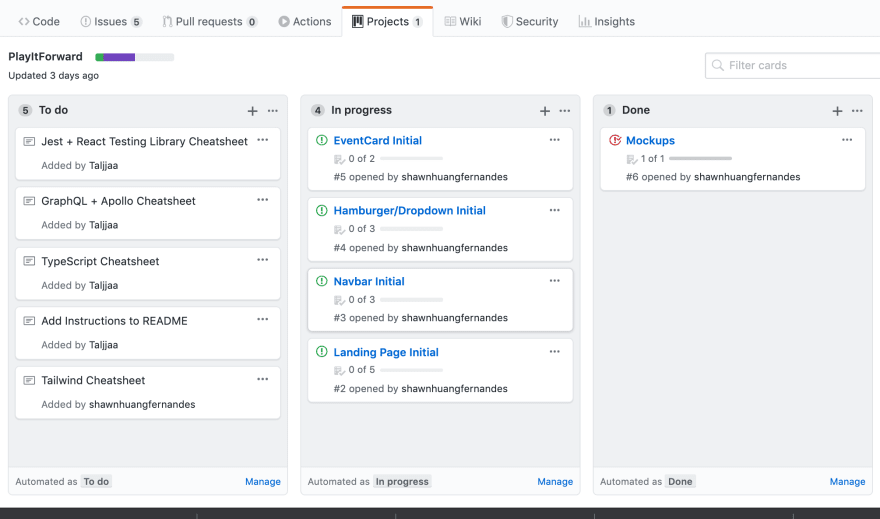This screenshot has height=519, width=880.
Task: Open GraphQL + Apollo Cheatsheet card menu
Action: pyautogui.click(x=263, y=200)
